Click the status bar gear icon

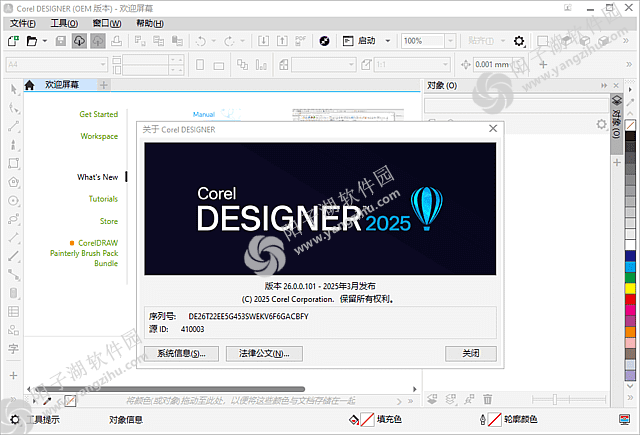click(15, 419)
